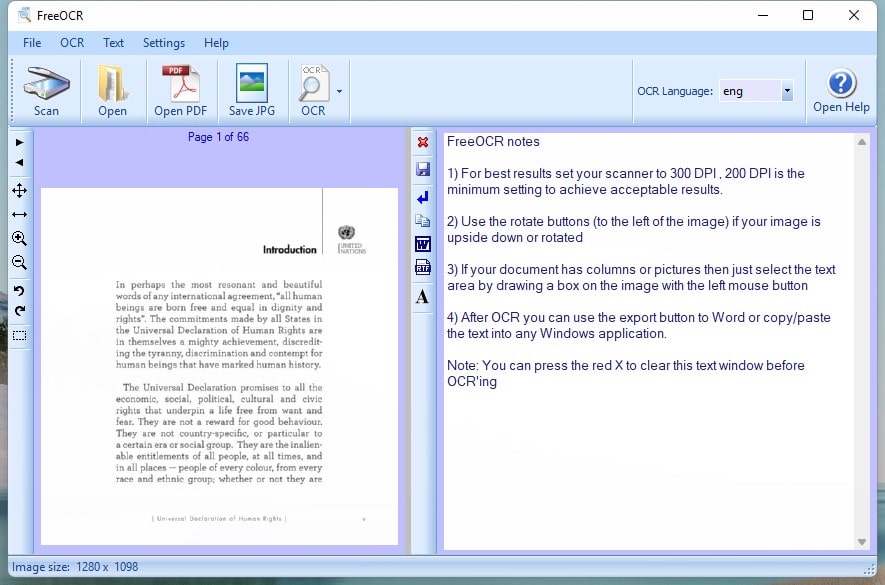Copy text to clipboard icon
Viewport: 885px width, 585px height.
[423, 220]
